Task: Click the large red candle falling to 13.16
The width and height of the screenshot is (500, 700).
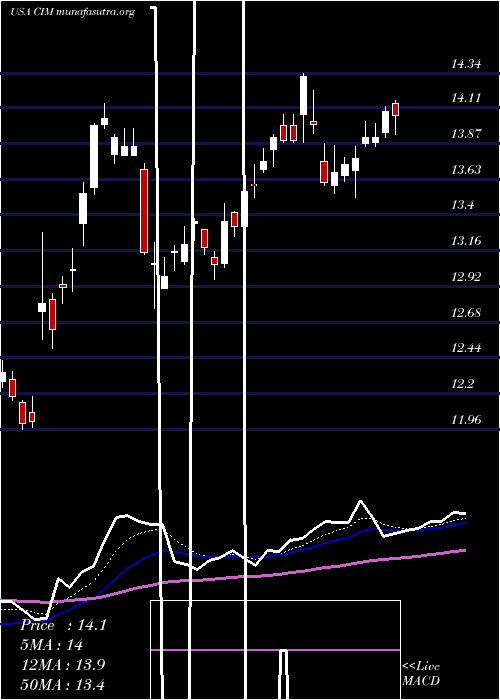Action: tap(144, 211)
